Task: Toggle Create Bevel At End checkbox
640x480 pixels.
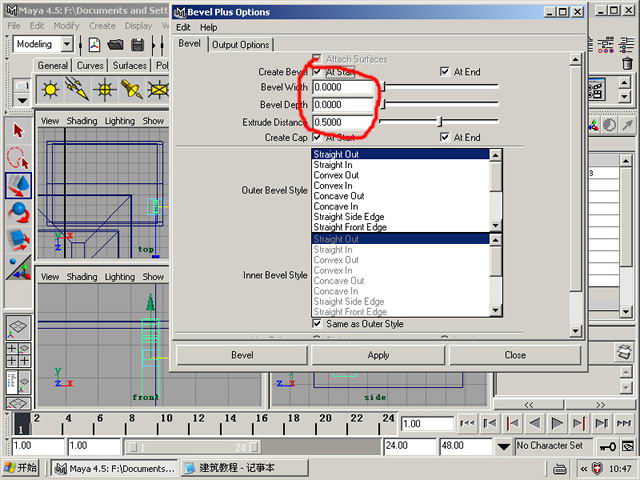Action: point(444,72)
